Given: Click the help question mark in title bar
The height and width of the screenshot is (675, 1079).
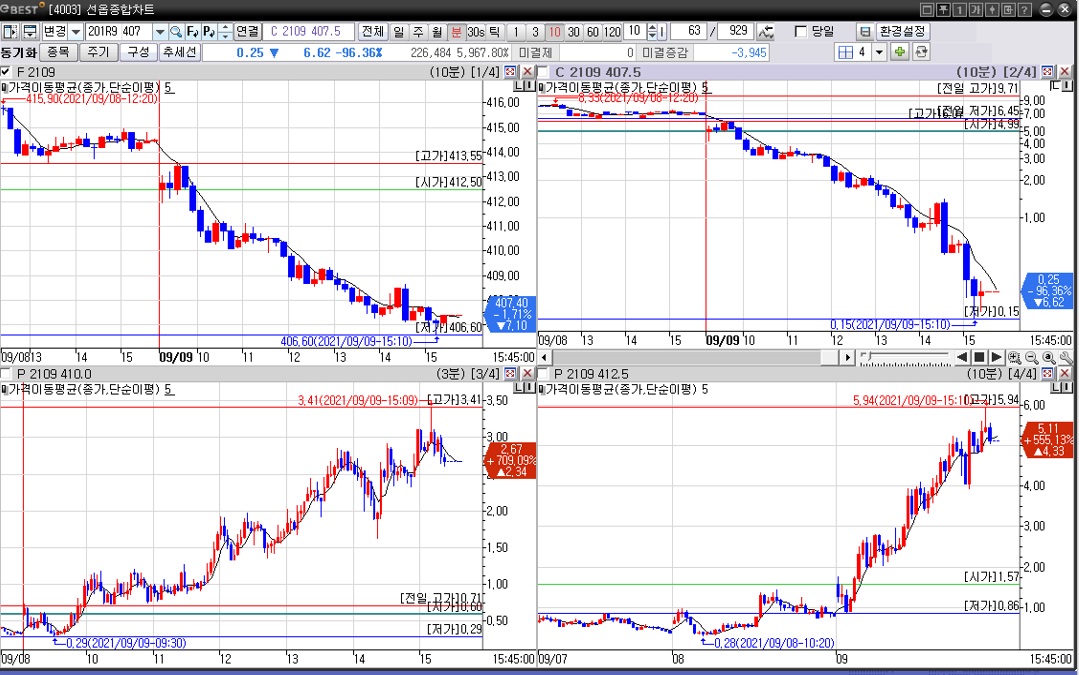Looking at the screenshot, I should coord(1025,10).
